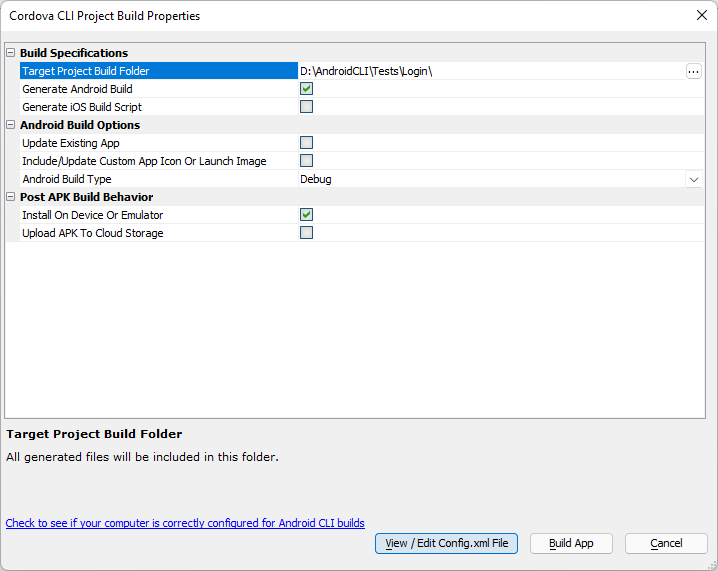Cancel the build properties dialog
The image size is (718, 571).
click(666, 544)
